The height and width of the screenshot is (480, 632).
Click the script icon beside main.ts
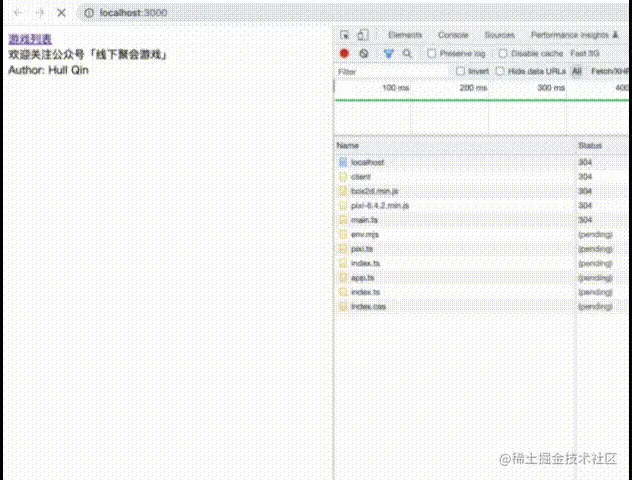pos(343,220)
